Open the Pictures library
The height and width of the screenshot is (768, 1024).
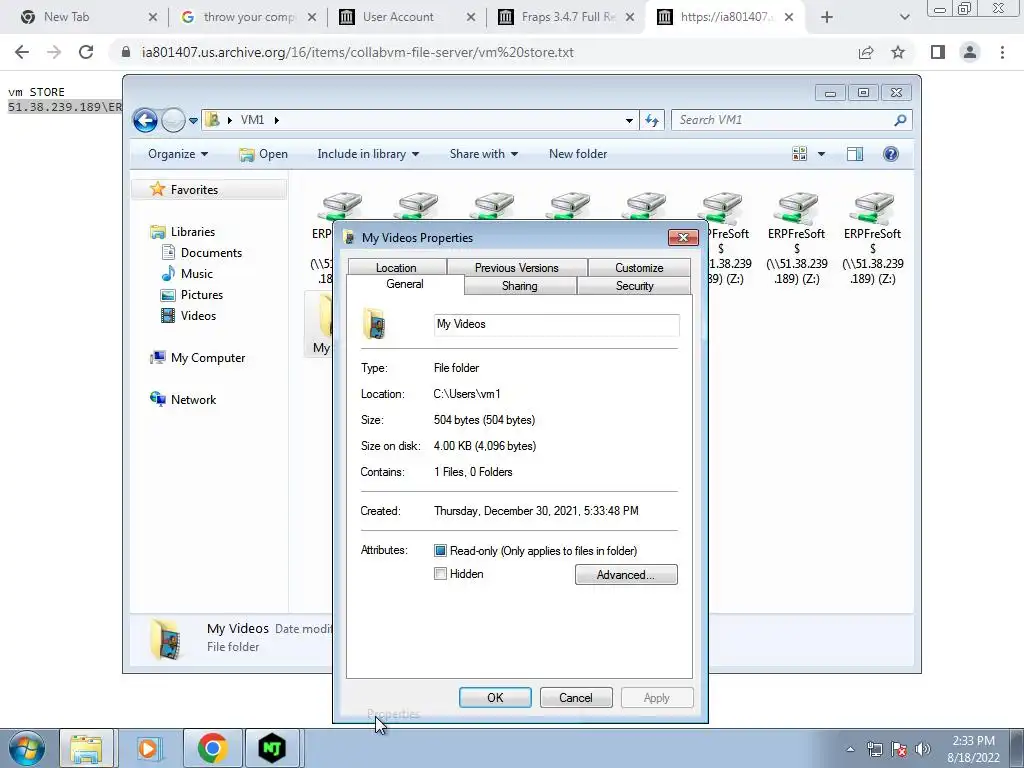[201, 295]
